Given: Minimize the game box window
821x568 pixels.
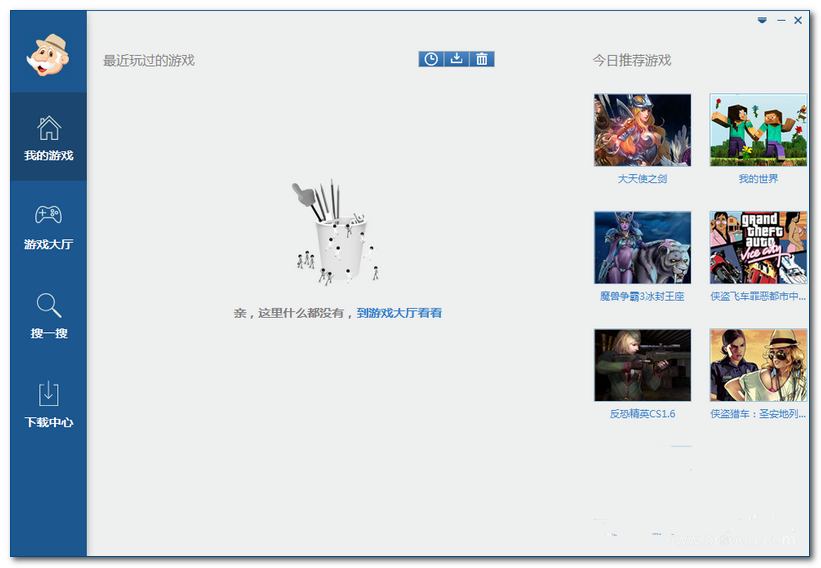Looking at the screenshot, I should pos(781,20).
